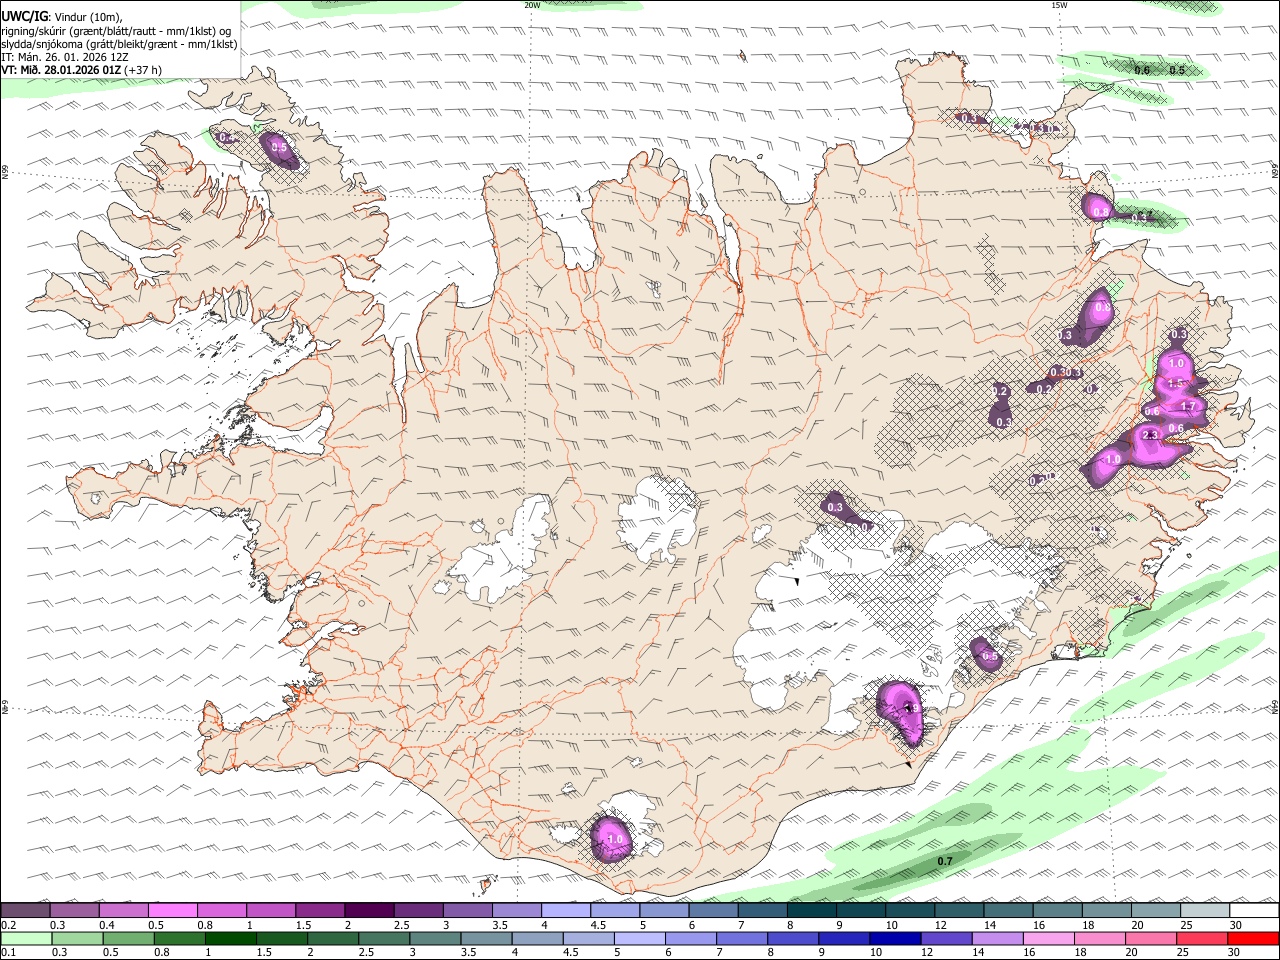Click the light lavender 4–4.5 upper legend swatch
The image size is (1280, 960).
pos(565,911)
